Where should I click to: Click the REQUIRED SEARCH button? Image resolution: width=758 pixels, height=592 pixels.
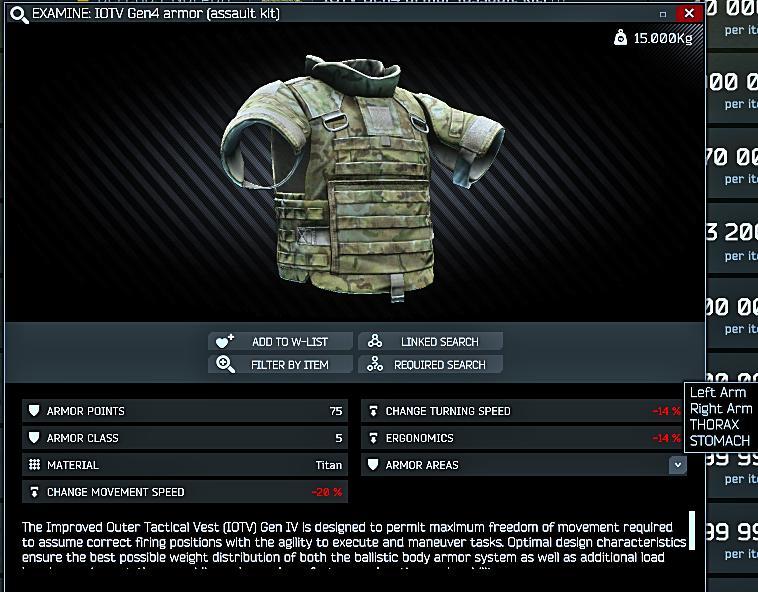coord(430,364)
